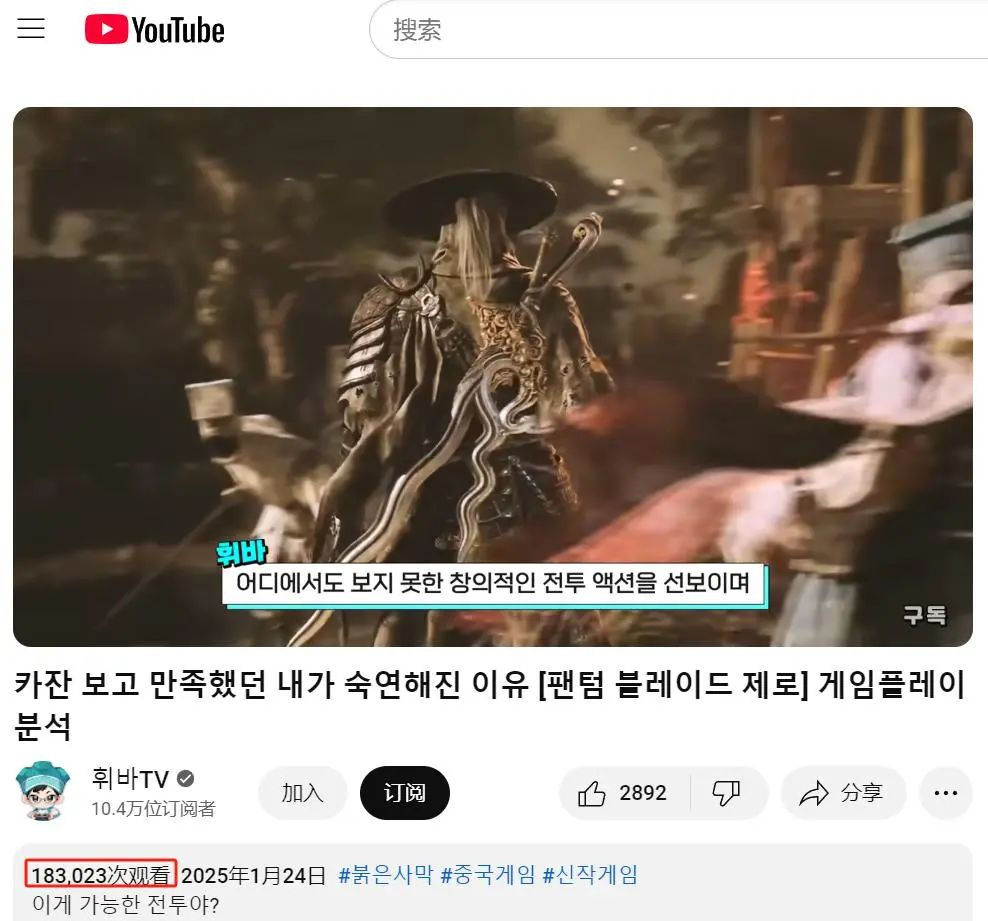The width and height of the screenshot is (988, 921).
Task: Click the 订阅 subscribe button
Action: coord(405,792)
